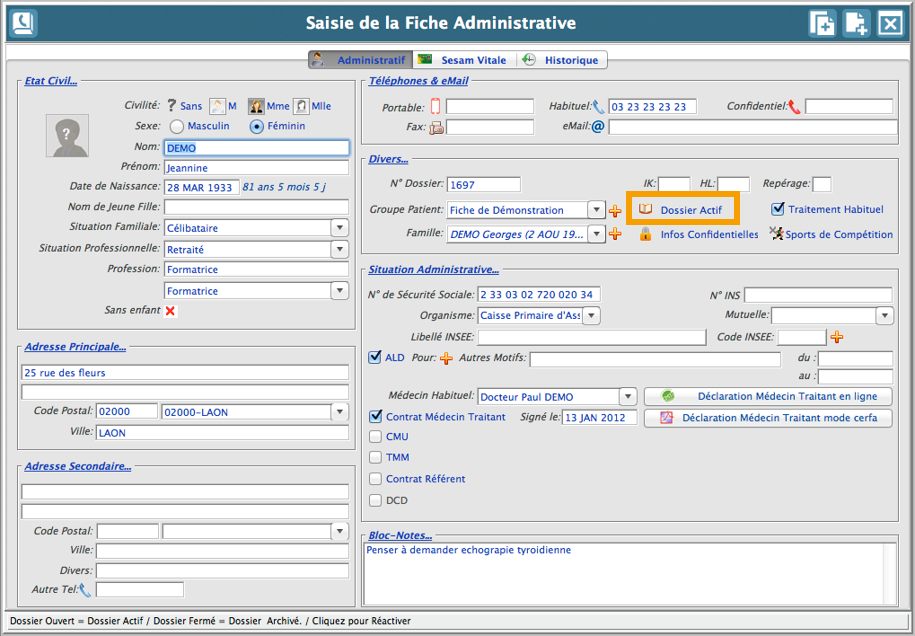Click the Prénom field containing Jeannine
The height and width of the screenshot is (636, 915).
(x=257, y=168)
